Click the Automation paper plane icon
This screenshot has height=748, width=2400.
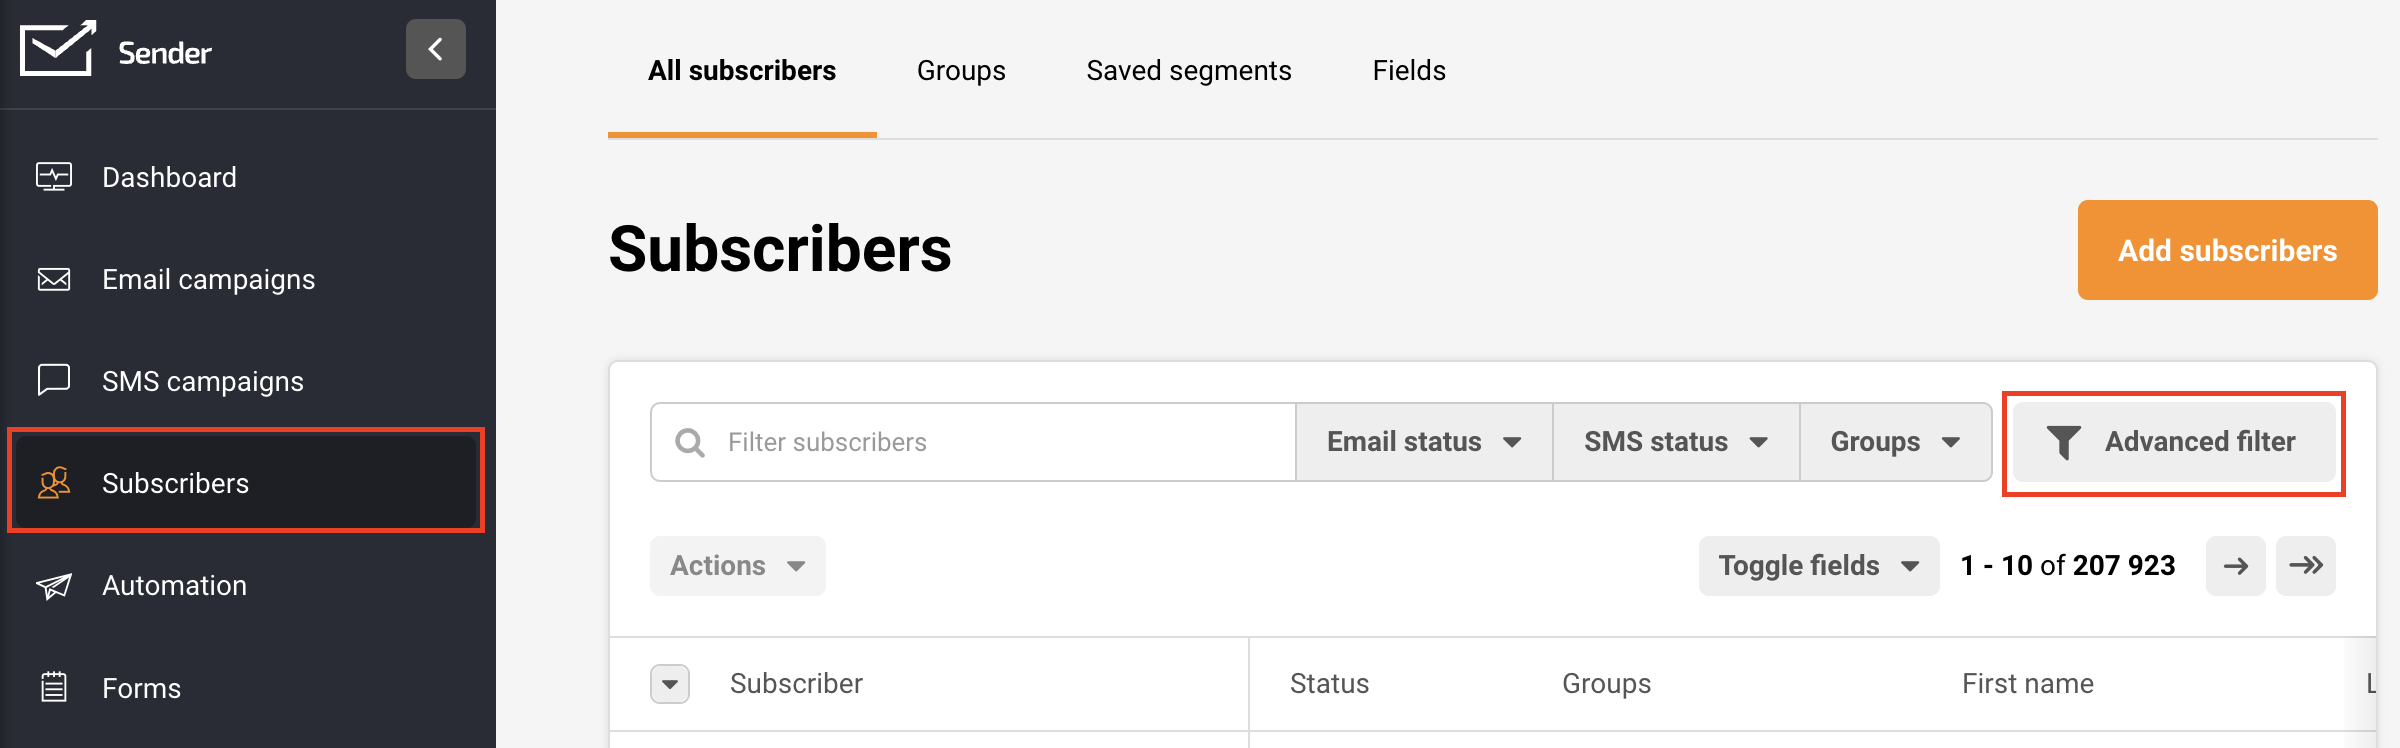(x=54, y=585)
